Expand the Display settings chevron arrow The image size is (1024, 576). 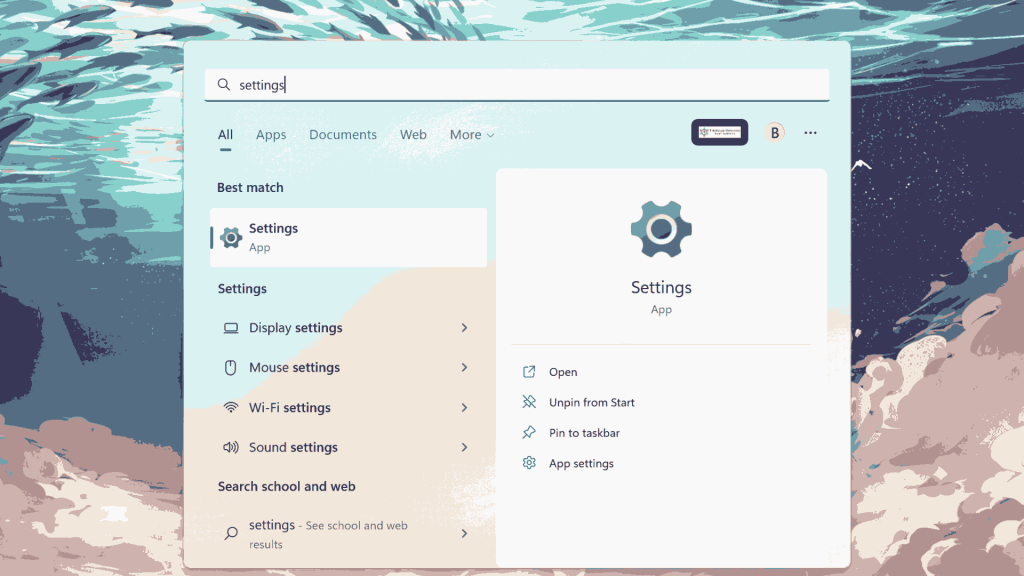(x=464, y=328)
